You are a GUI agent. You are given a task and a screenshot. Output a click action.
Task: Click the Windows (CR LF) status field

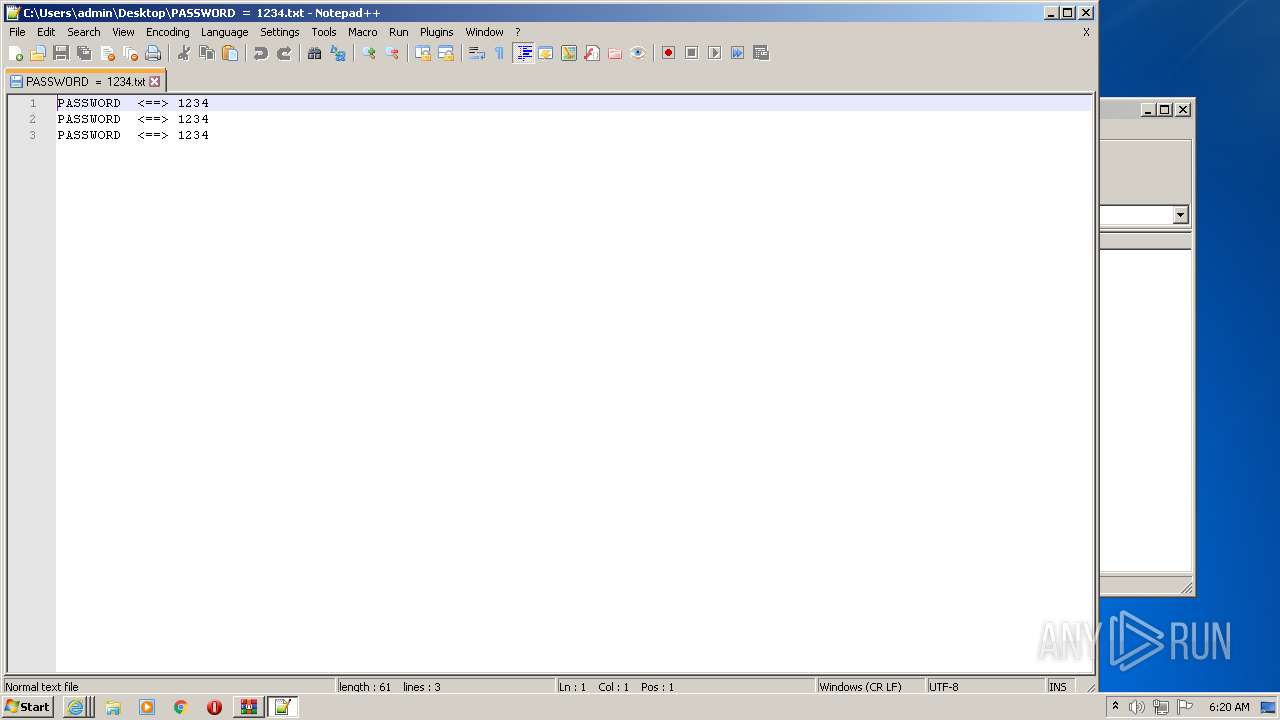pyautogui.click(x=870, y=687)
